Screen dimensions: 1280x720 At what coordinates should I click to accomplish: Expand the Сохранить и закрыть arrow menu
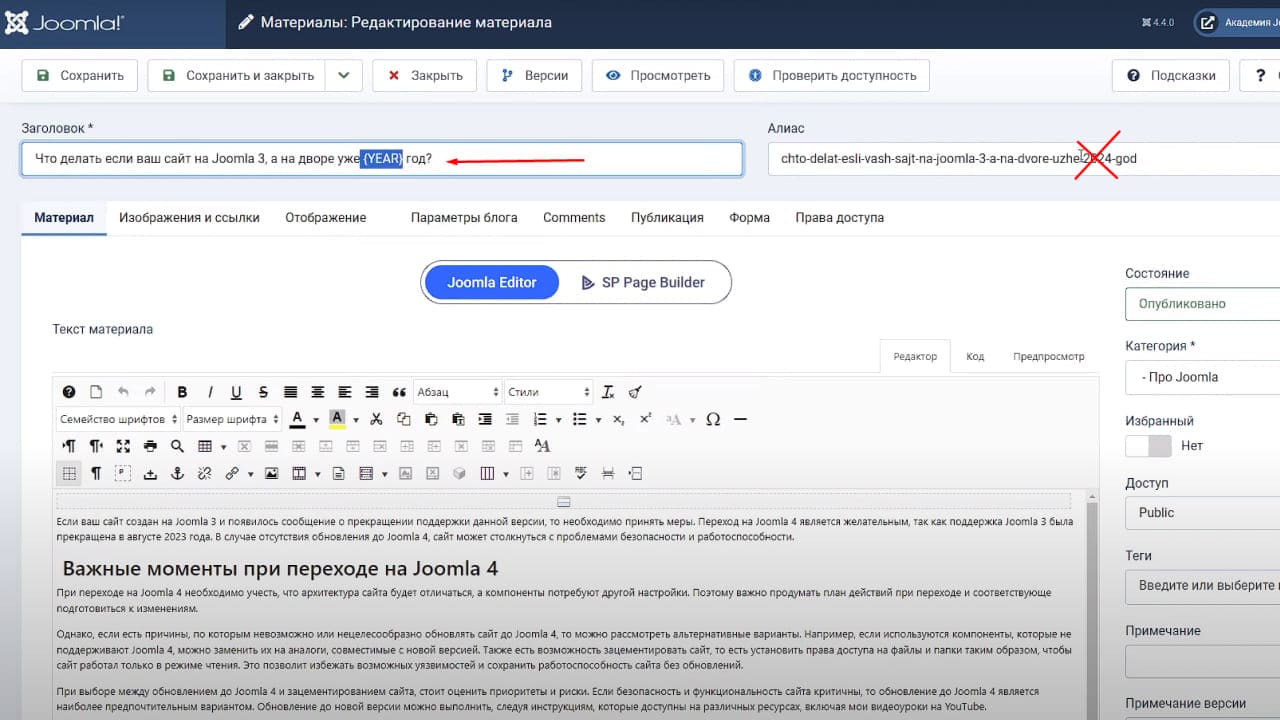click(343, 75)
